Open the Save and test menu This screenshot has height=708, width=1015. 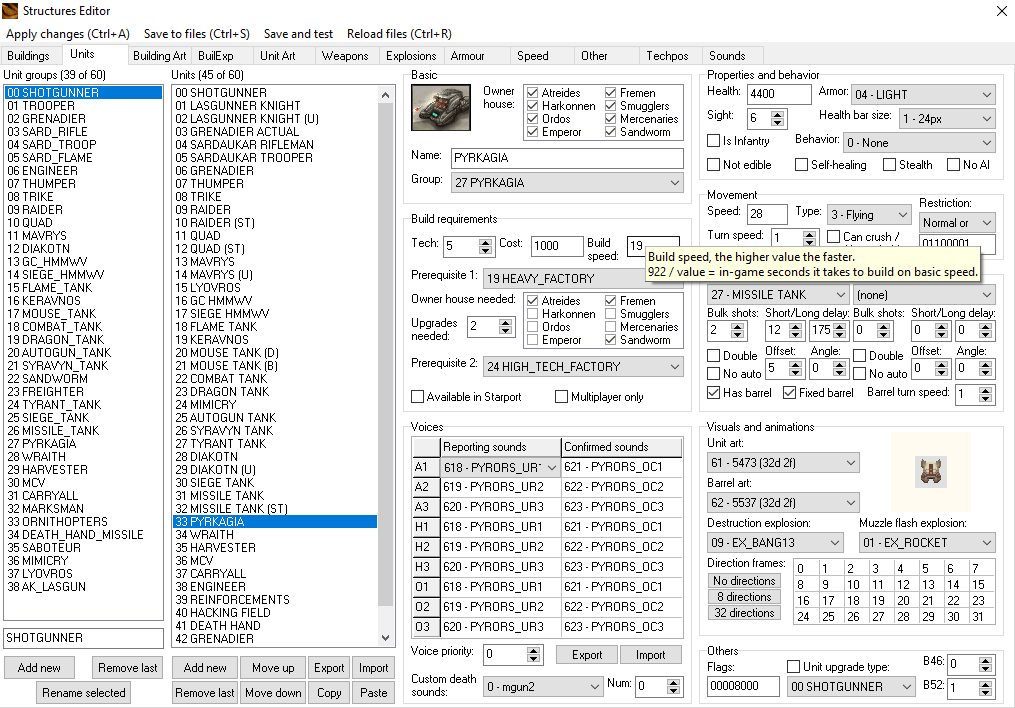[x=298, y=33]
